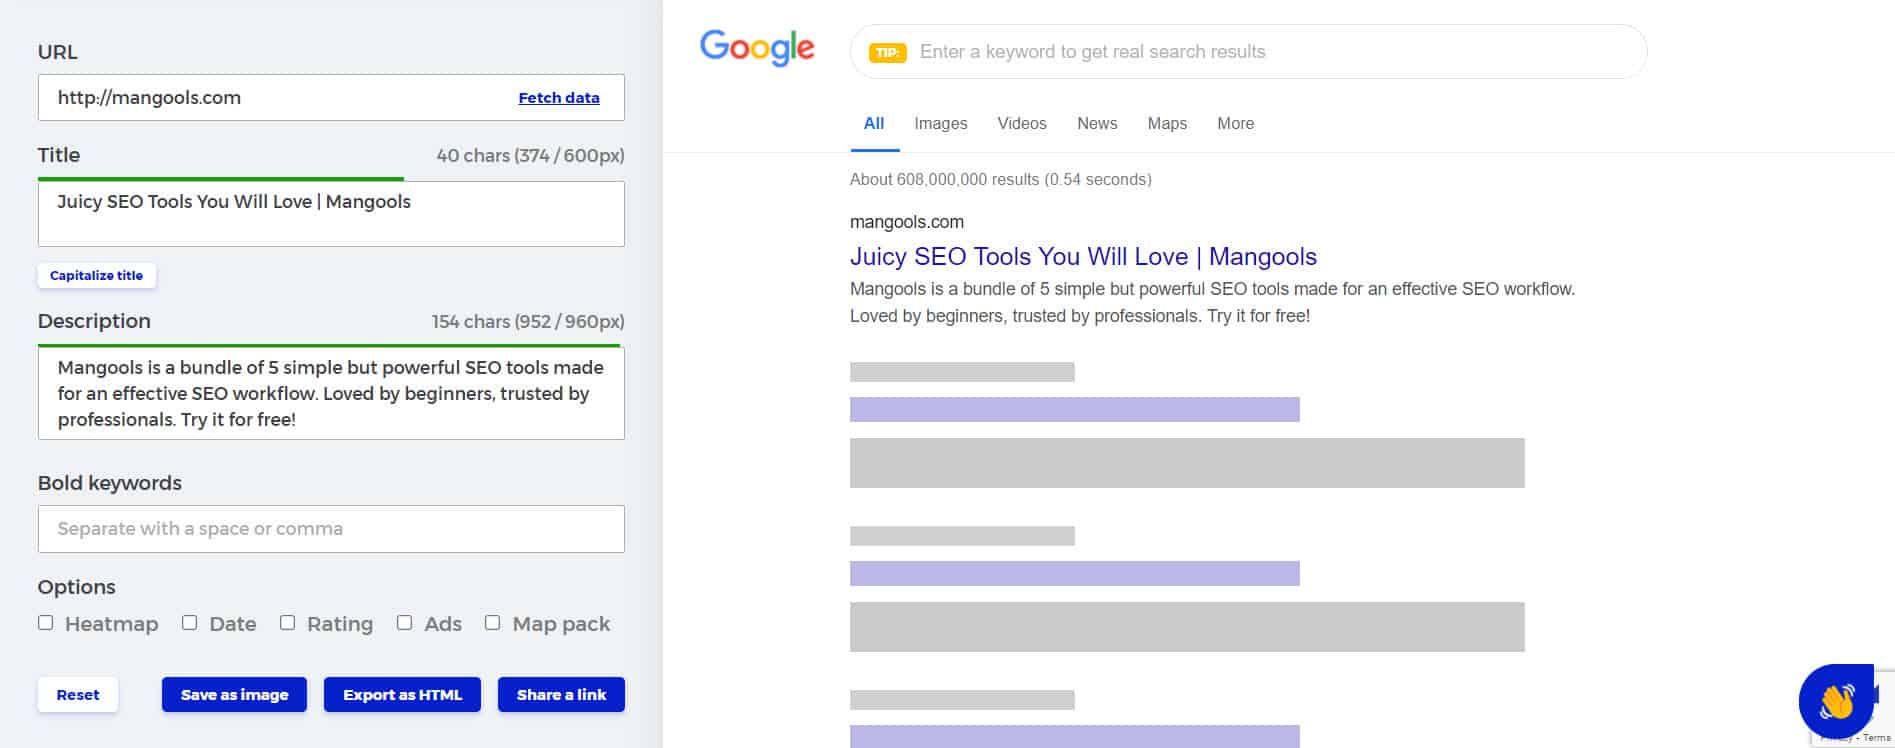Image resolution: width=1895 pixels, height=748 pixels.
Task: Open the Videos tab
Action: (x=1022, y=124)
